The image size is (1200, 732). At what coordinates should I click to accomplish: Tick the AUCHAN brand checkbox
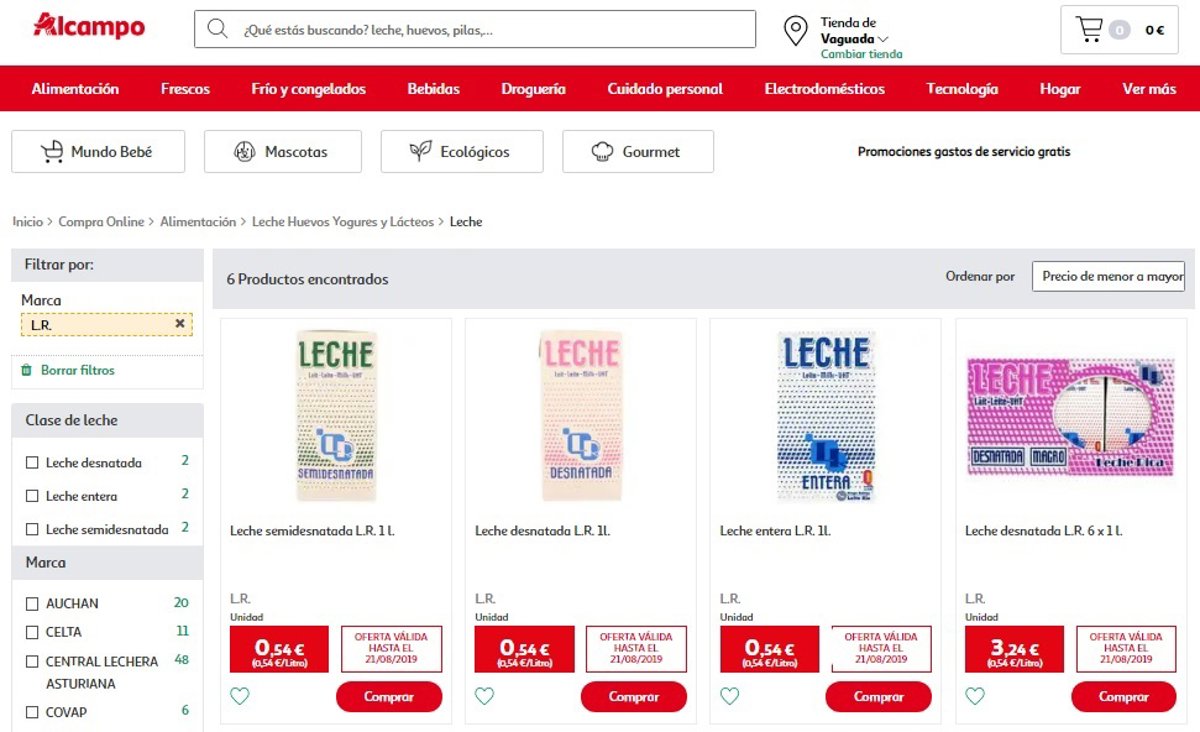[32, 604]
